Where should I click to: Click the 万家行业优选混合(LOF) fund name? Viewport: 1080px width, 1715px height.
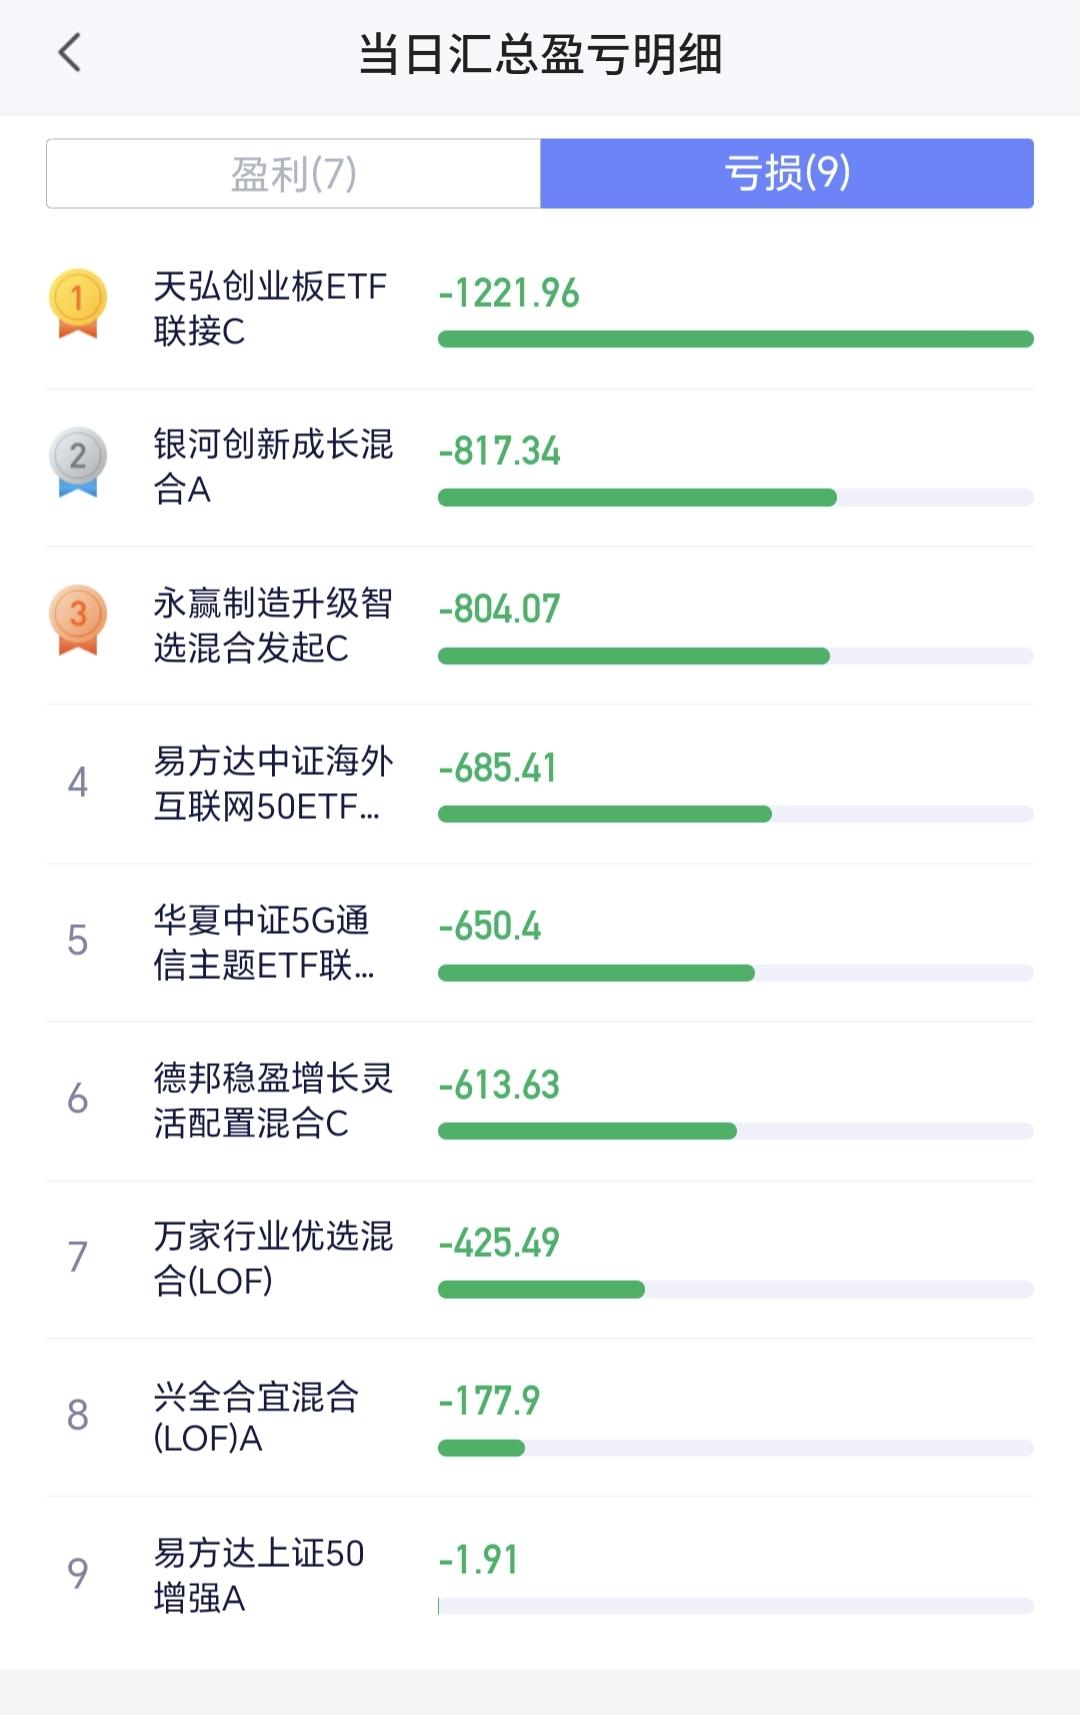tap(273, 1258)
